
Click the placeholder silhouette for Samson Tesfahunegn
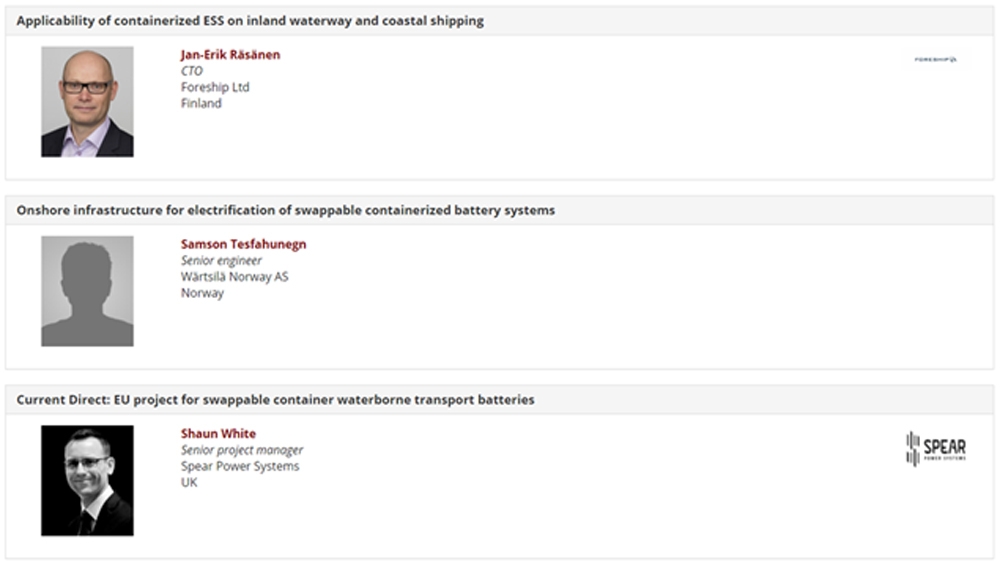(x=87, y=291)
